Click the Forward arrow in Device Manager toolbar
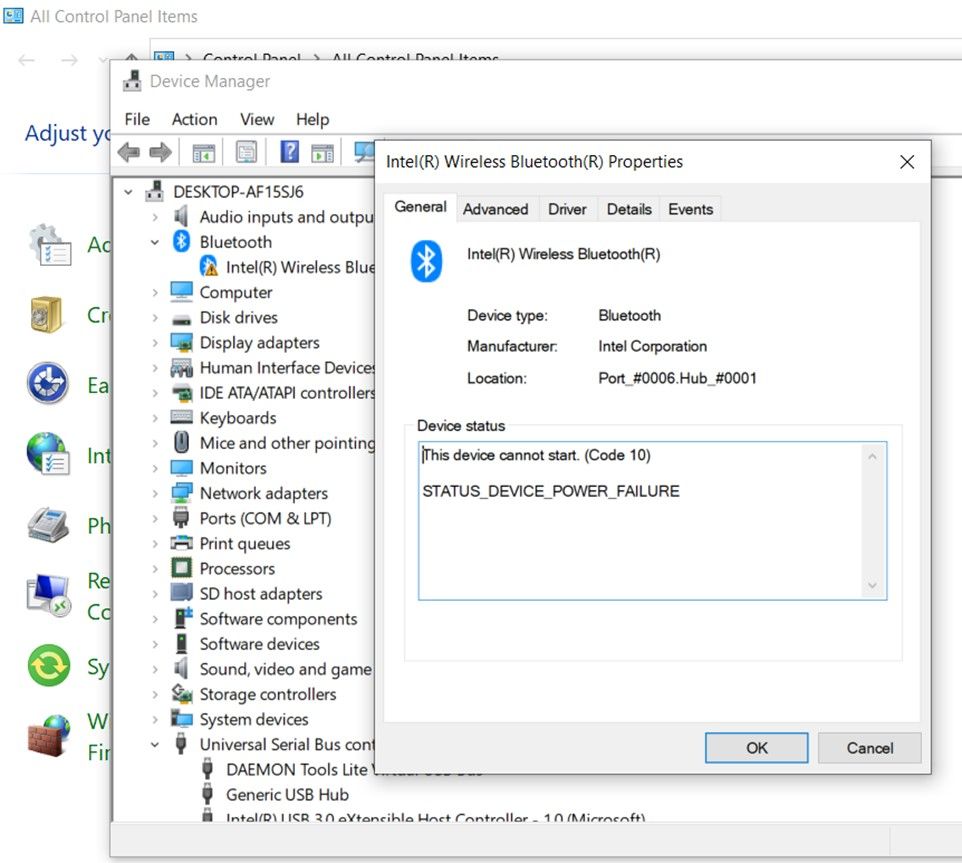The height and width of the screenshot is (863, 962). click(x=161, y=152)
